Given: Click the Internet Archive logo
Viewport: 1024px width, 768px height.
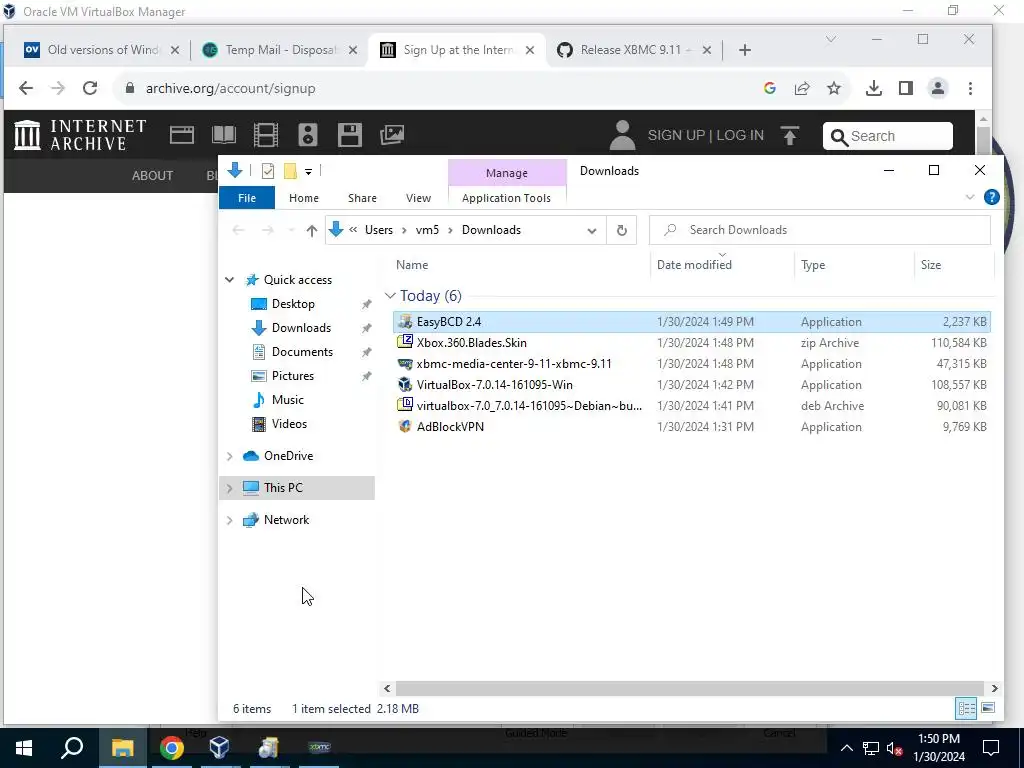Looking at the screenshot, I should (x=80, y=135).
